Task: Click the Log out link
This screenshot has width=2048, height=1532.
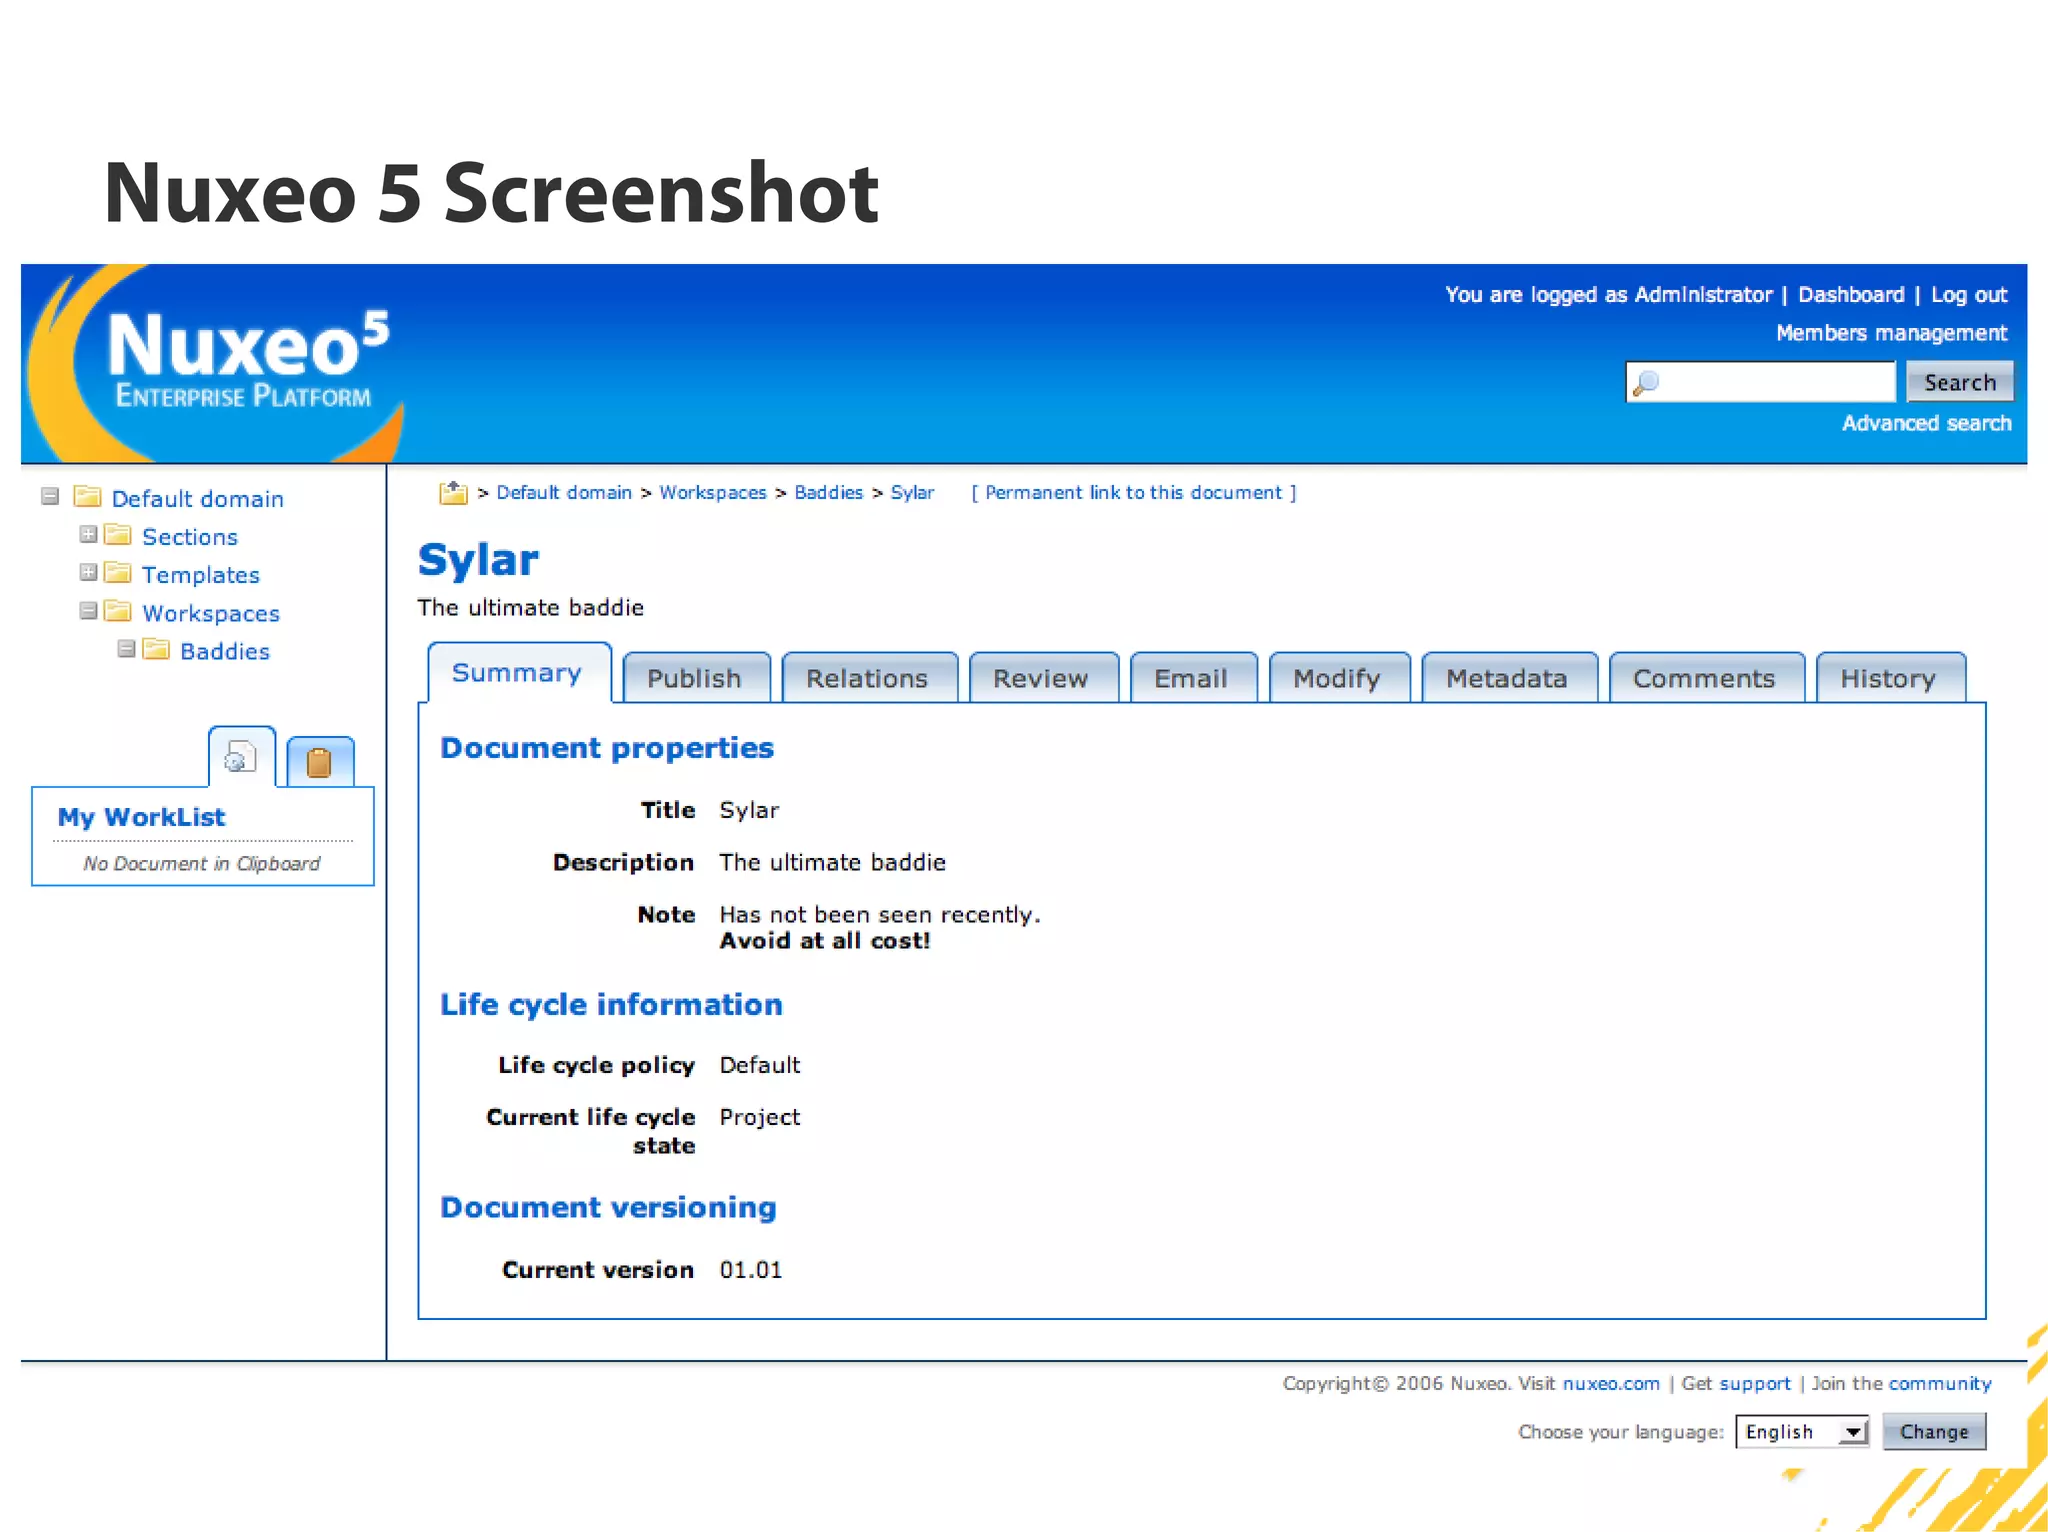Action: click(x=1969, y=295)
